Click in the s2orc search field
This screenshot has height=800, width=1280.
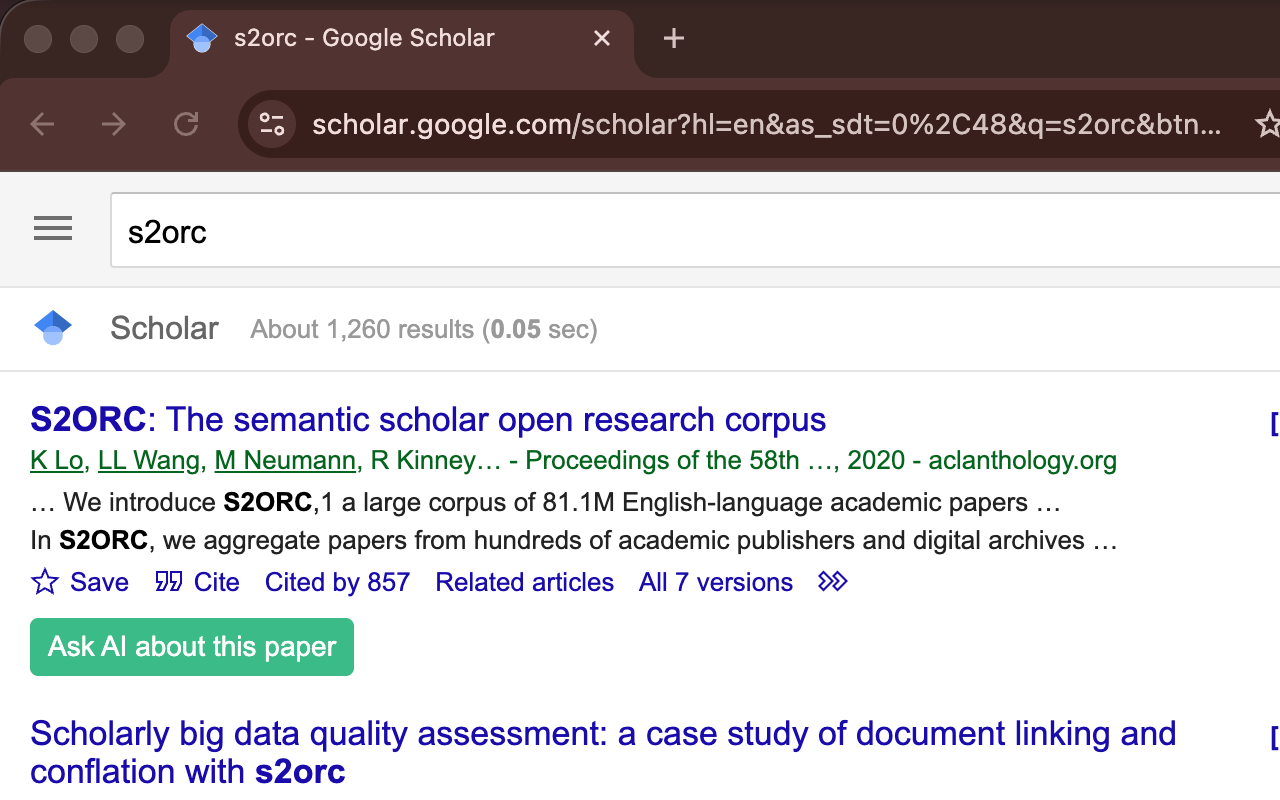click(690, 231)
